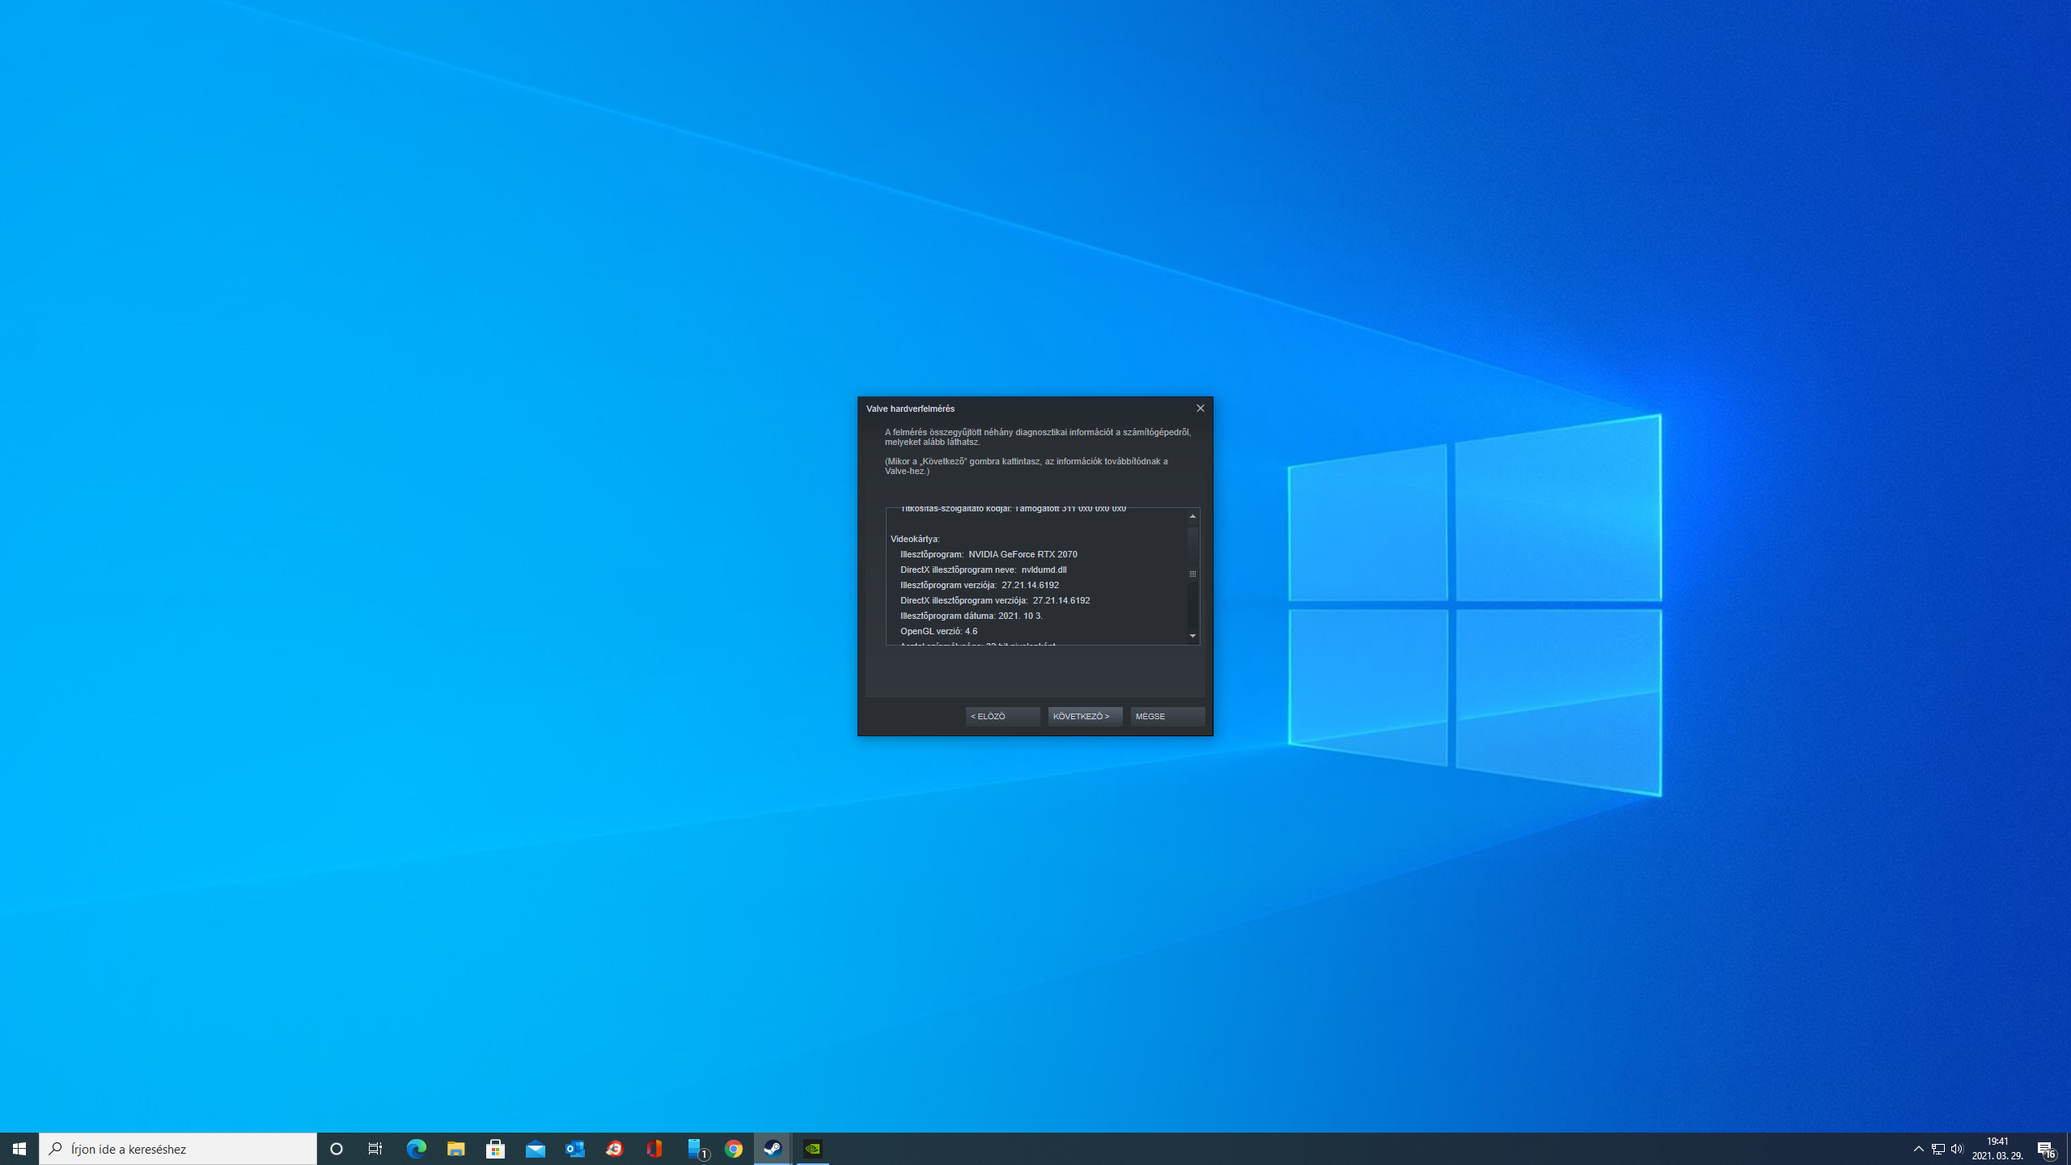The height and width of the screenshot is (1165, 2071).
Task: Open Cortana from the taskbar
Action: click(x=336, y=1149)
